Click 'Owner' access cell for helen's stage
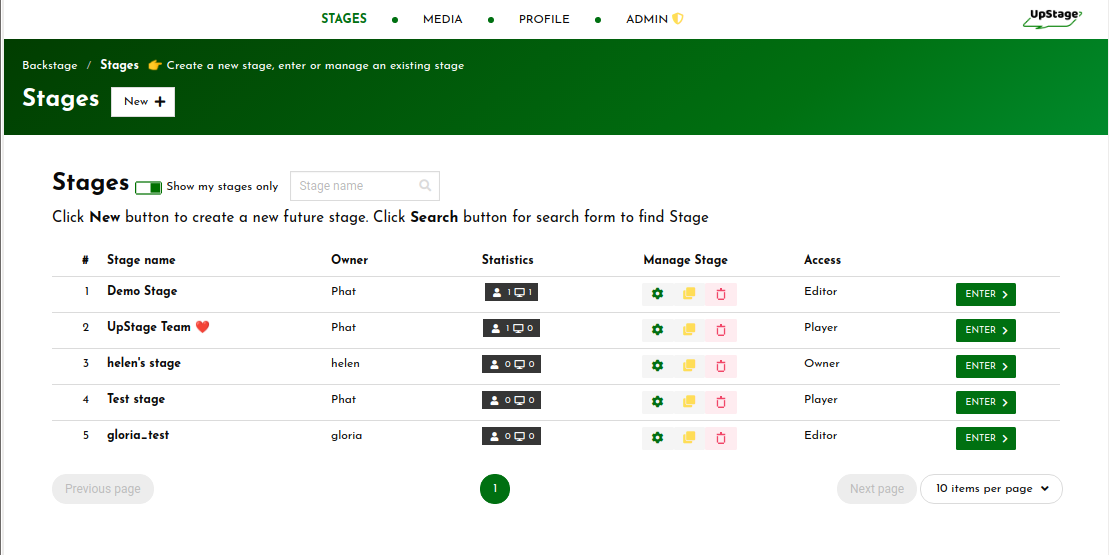 822,363
